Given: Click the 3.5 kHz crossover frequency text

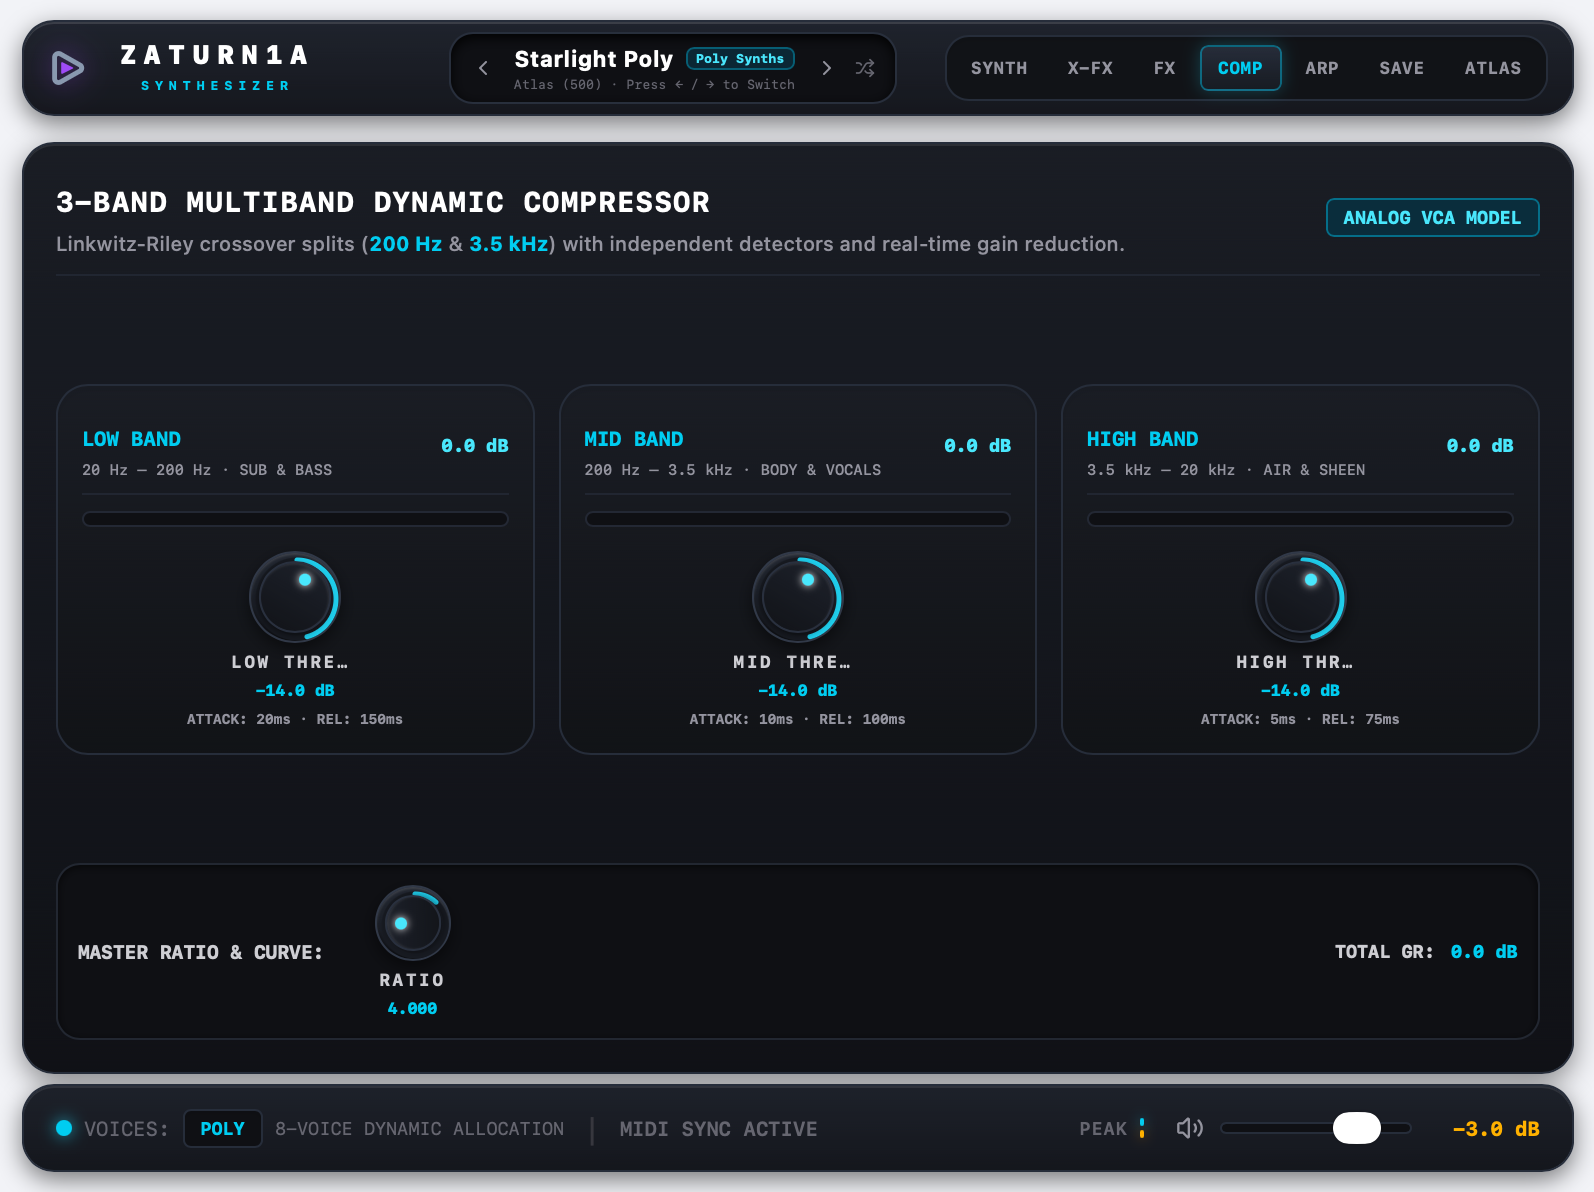Looking at the screenshot, I should click(x=509, y=244).
